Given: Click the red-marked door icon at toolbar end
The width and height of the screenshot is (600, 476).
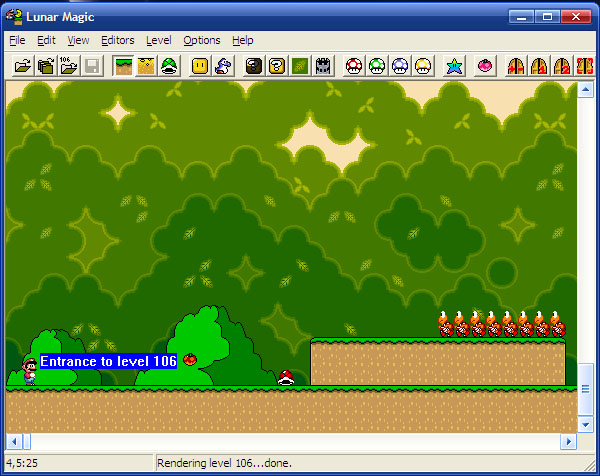Looking at the screenshot, I should tap(584, 66).
